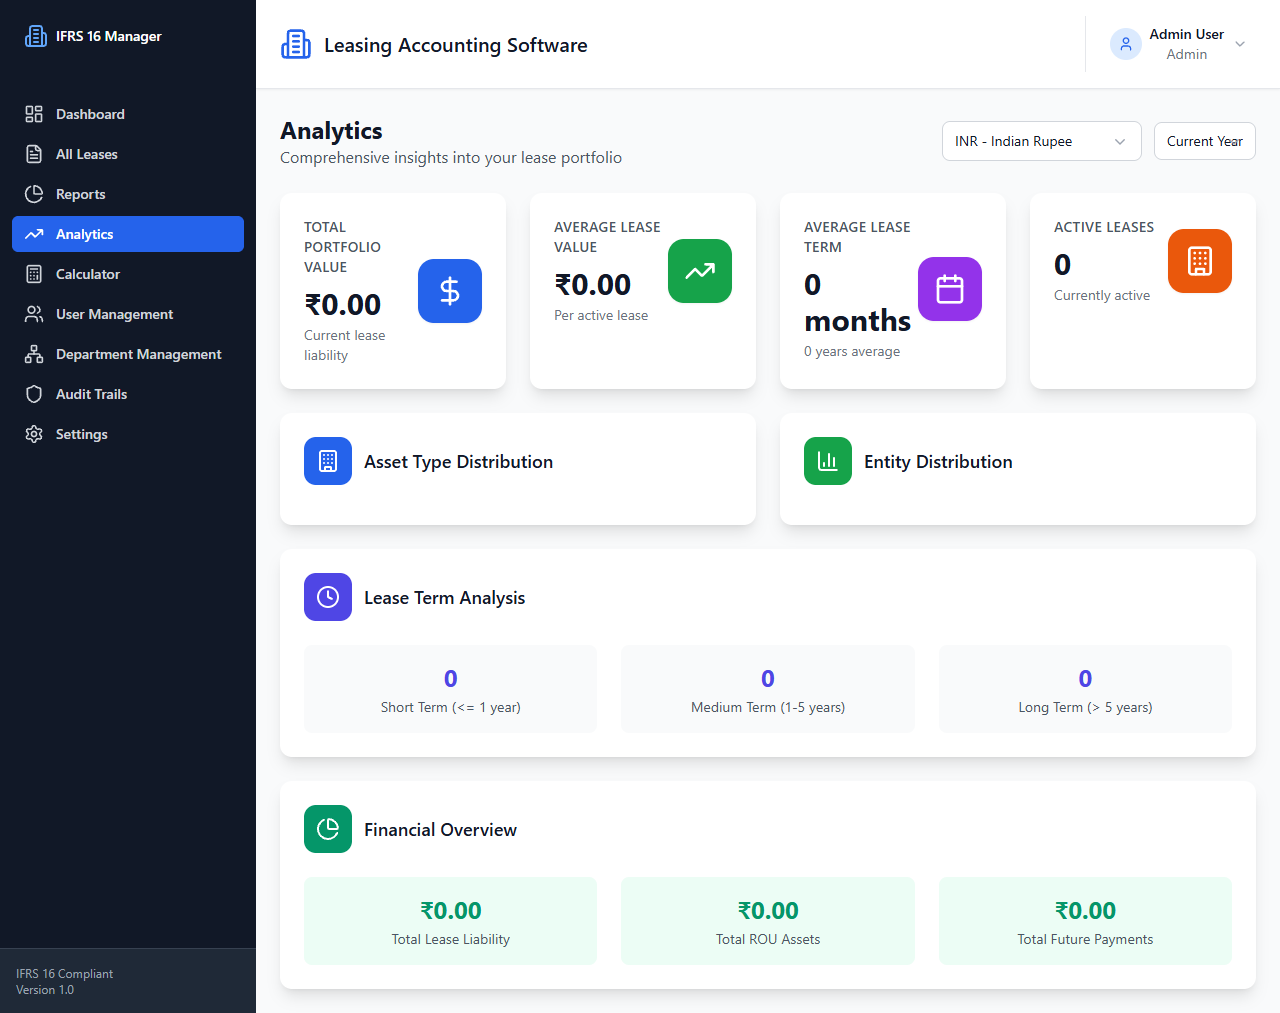Click the Total ROU Assets value

pos(768,910)
